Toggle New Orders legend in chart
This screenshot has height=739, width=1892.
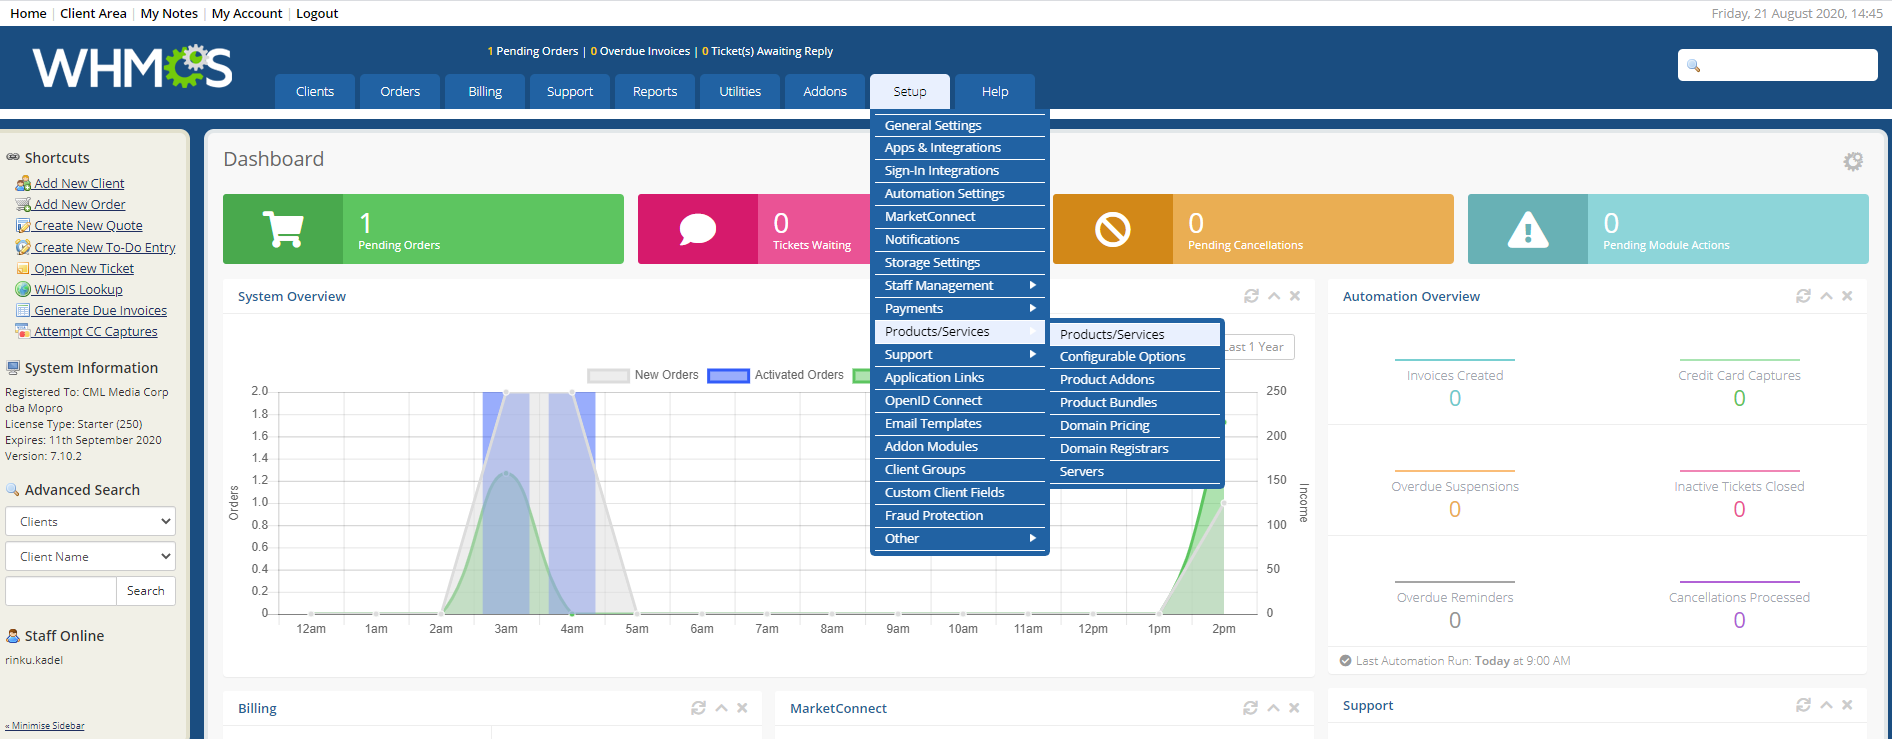(643, 375)
